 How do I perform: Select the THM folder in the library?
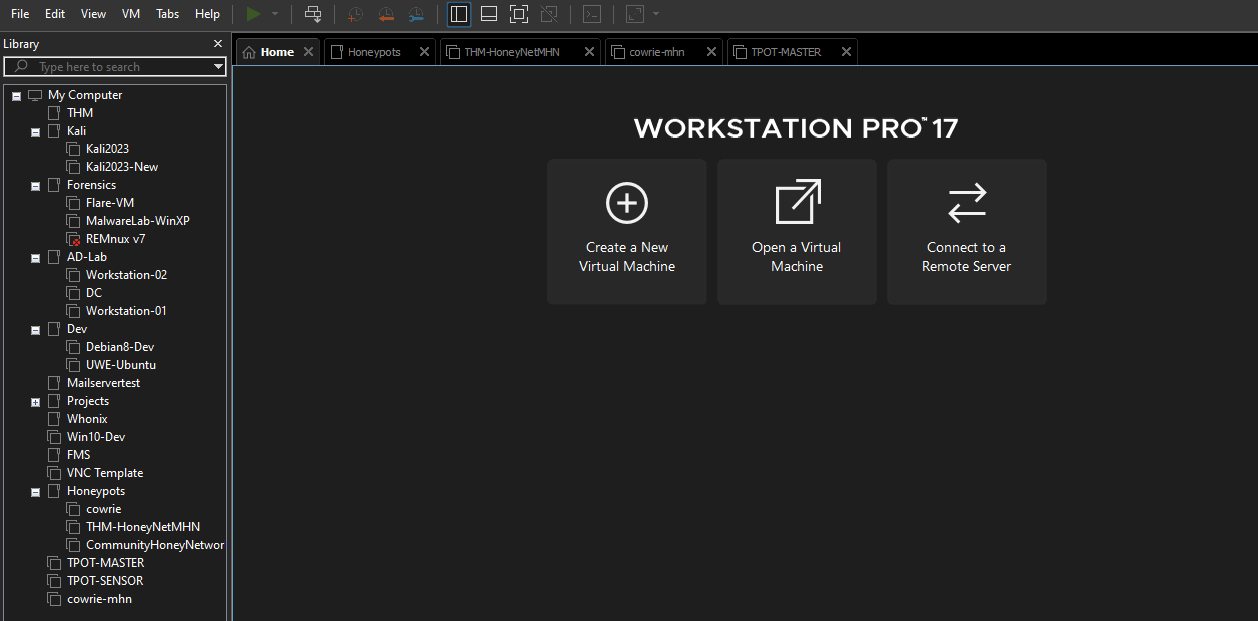click(x=80, y=113)
